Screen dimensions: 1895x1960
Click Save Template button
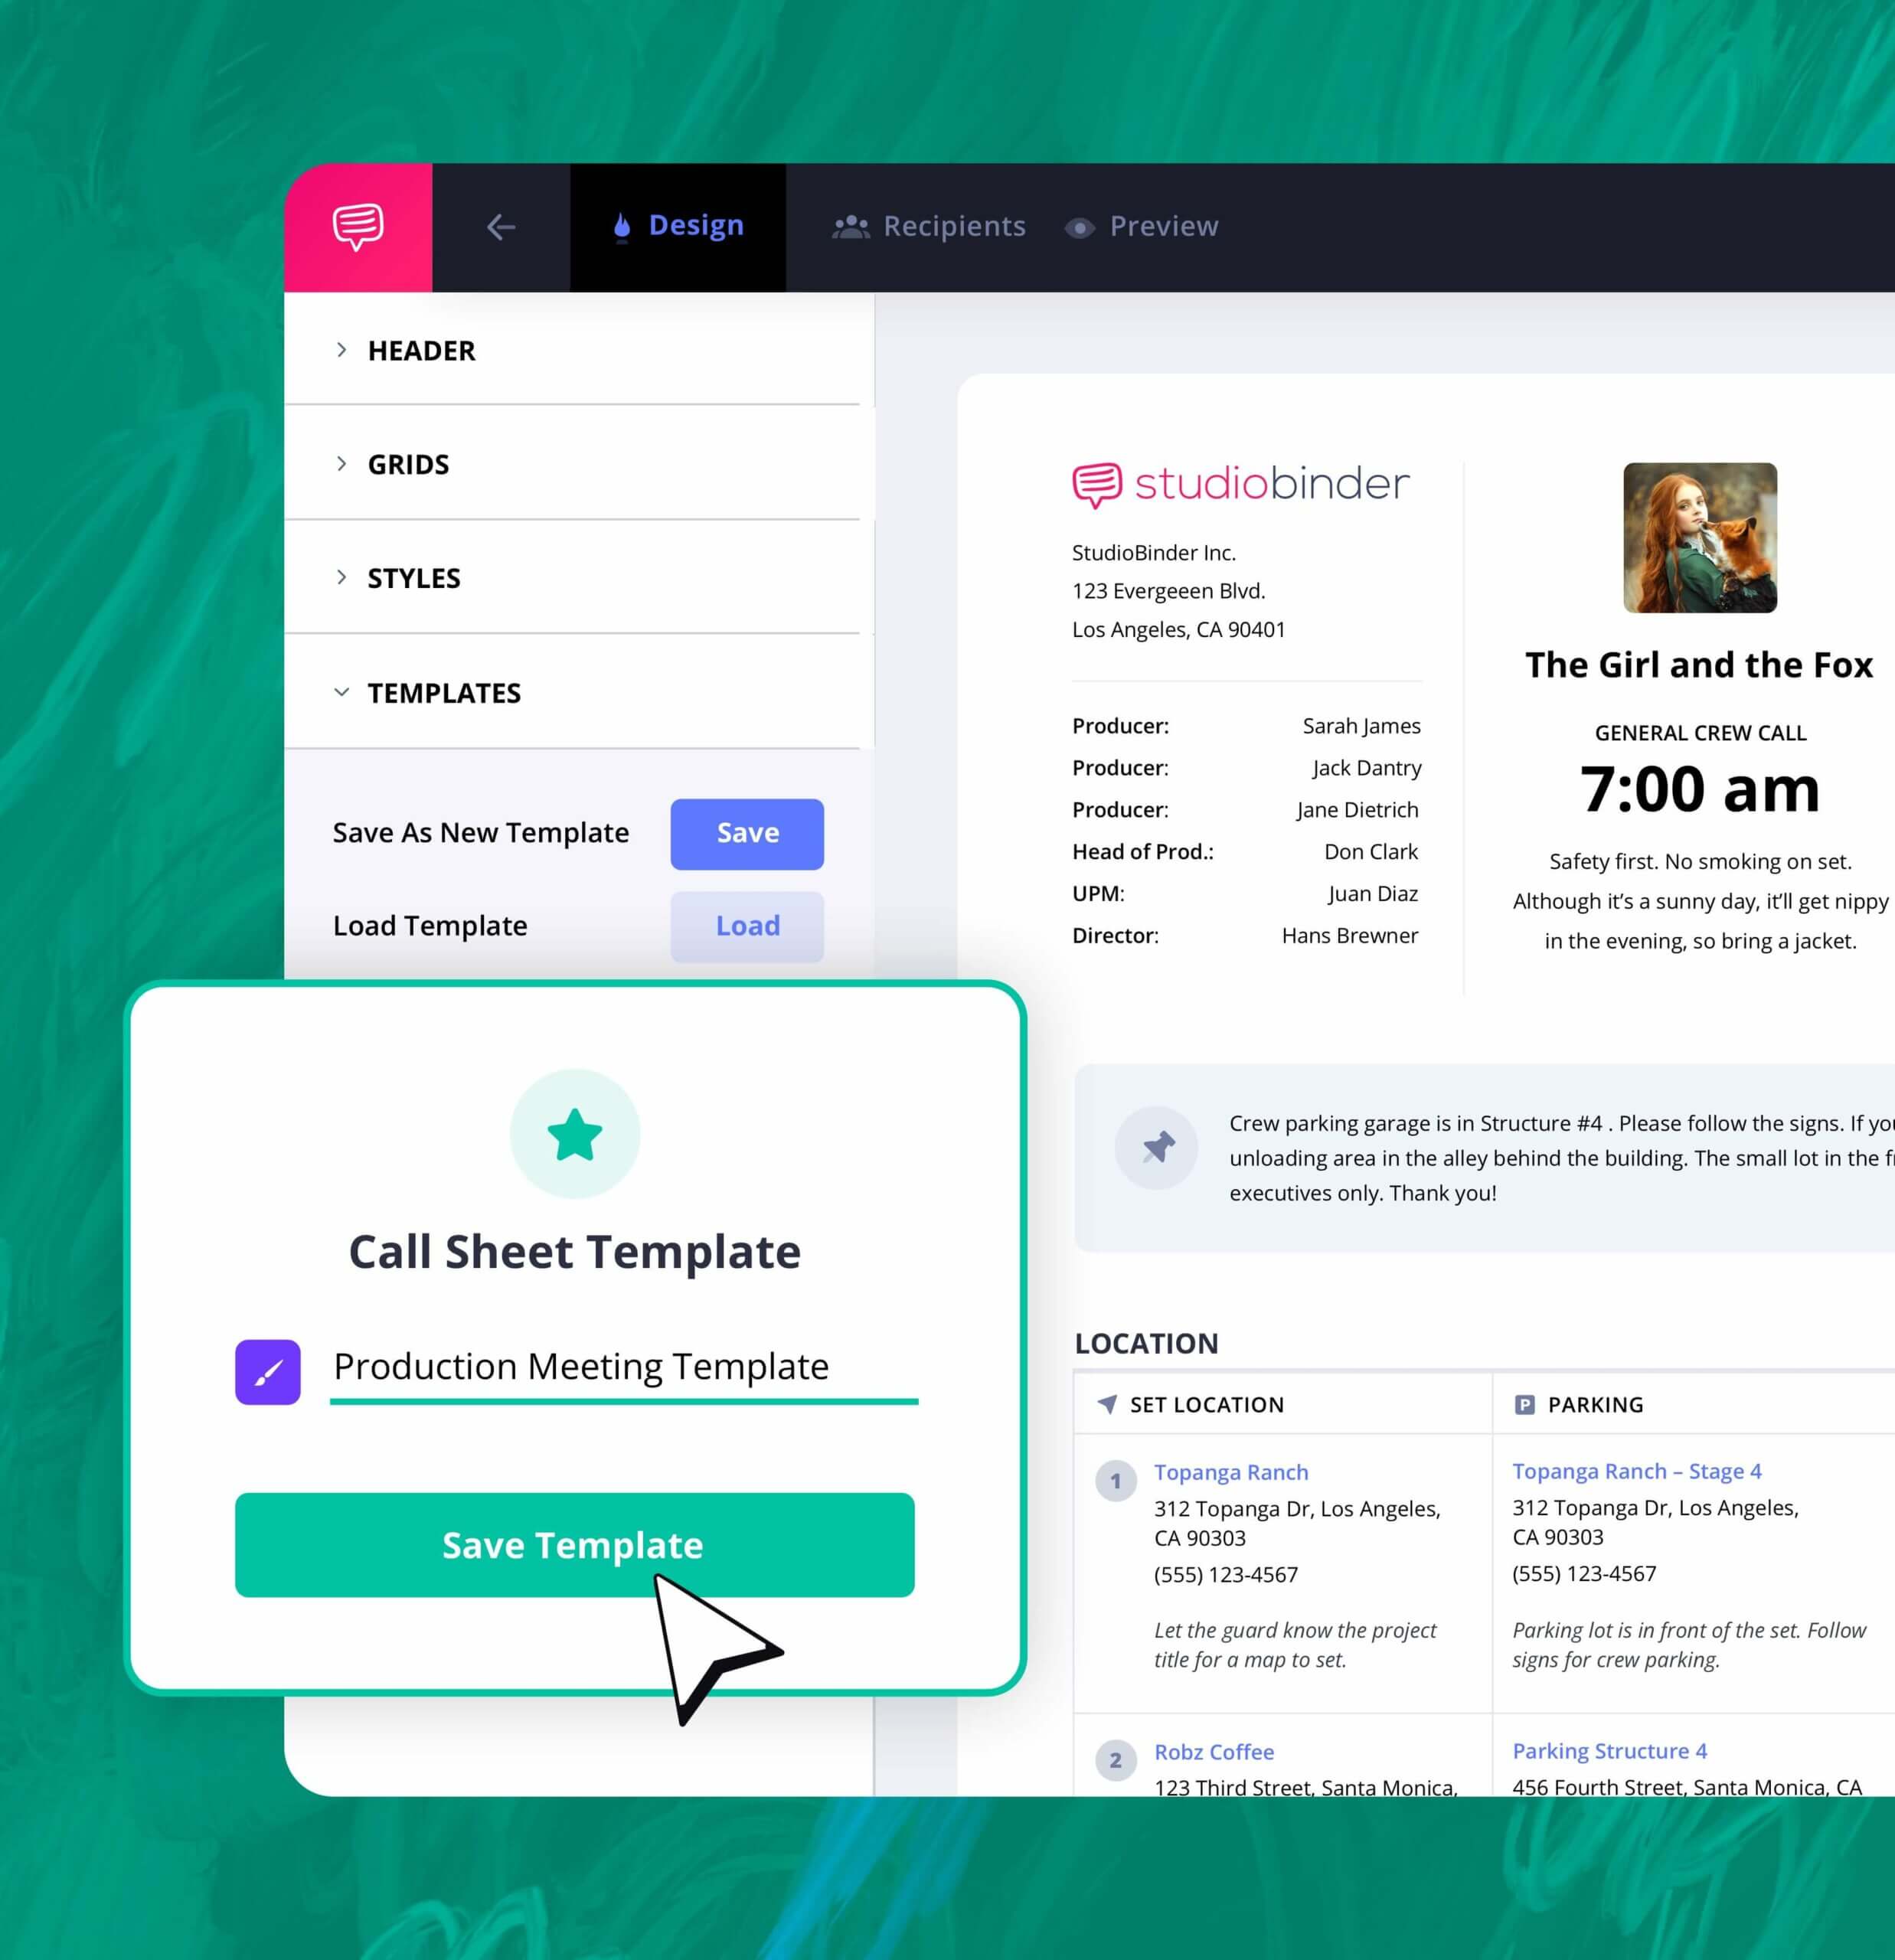pos(576,1543)
